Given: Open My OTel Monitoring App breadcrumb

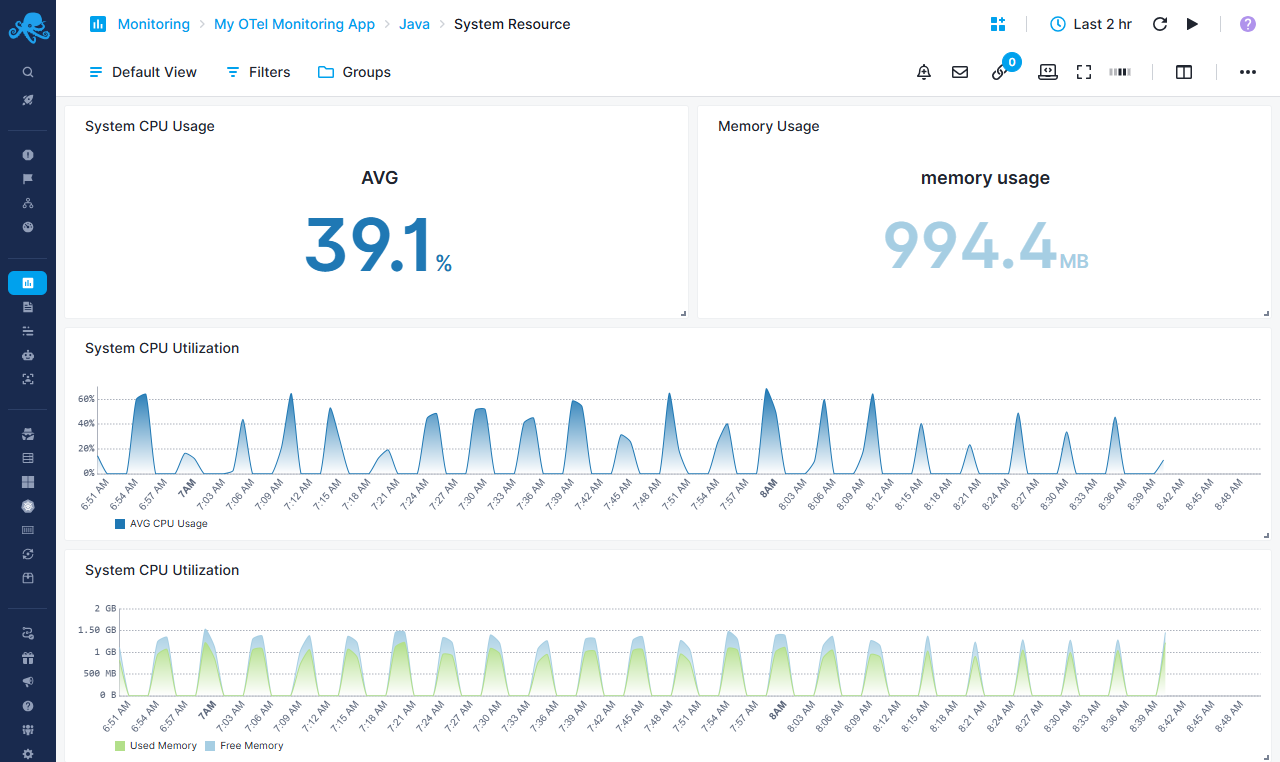Looking at the screenshot, I should point(294,23).
